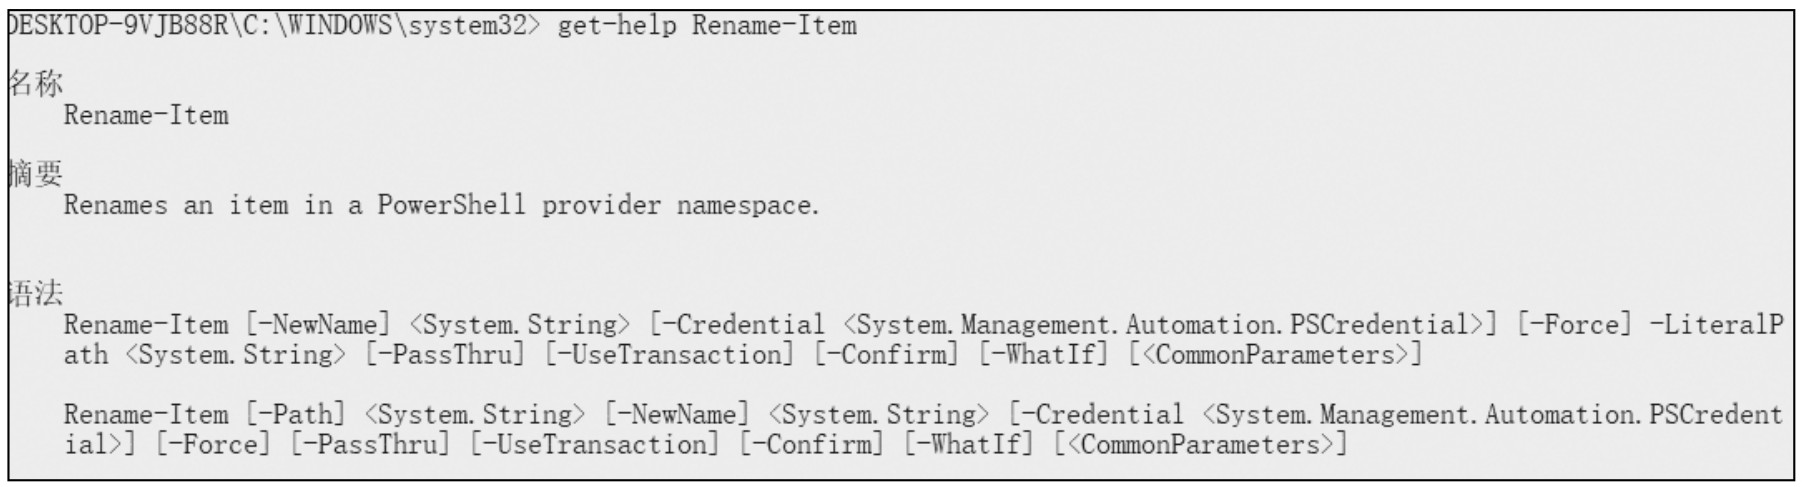The height and width of the screenshot is (487, 1802).
Task: Click the 语法 section heading
Action: tap(35, 294)
